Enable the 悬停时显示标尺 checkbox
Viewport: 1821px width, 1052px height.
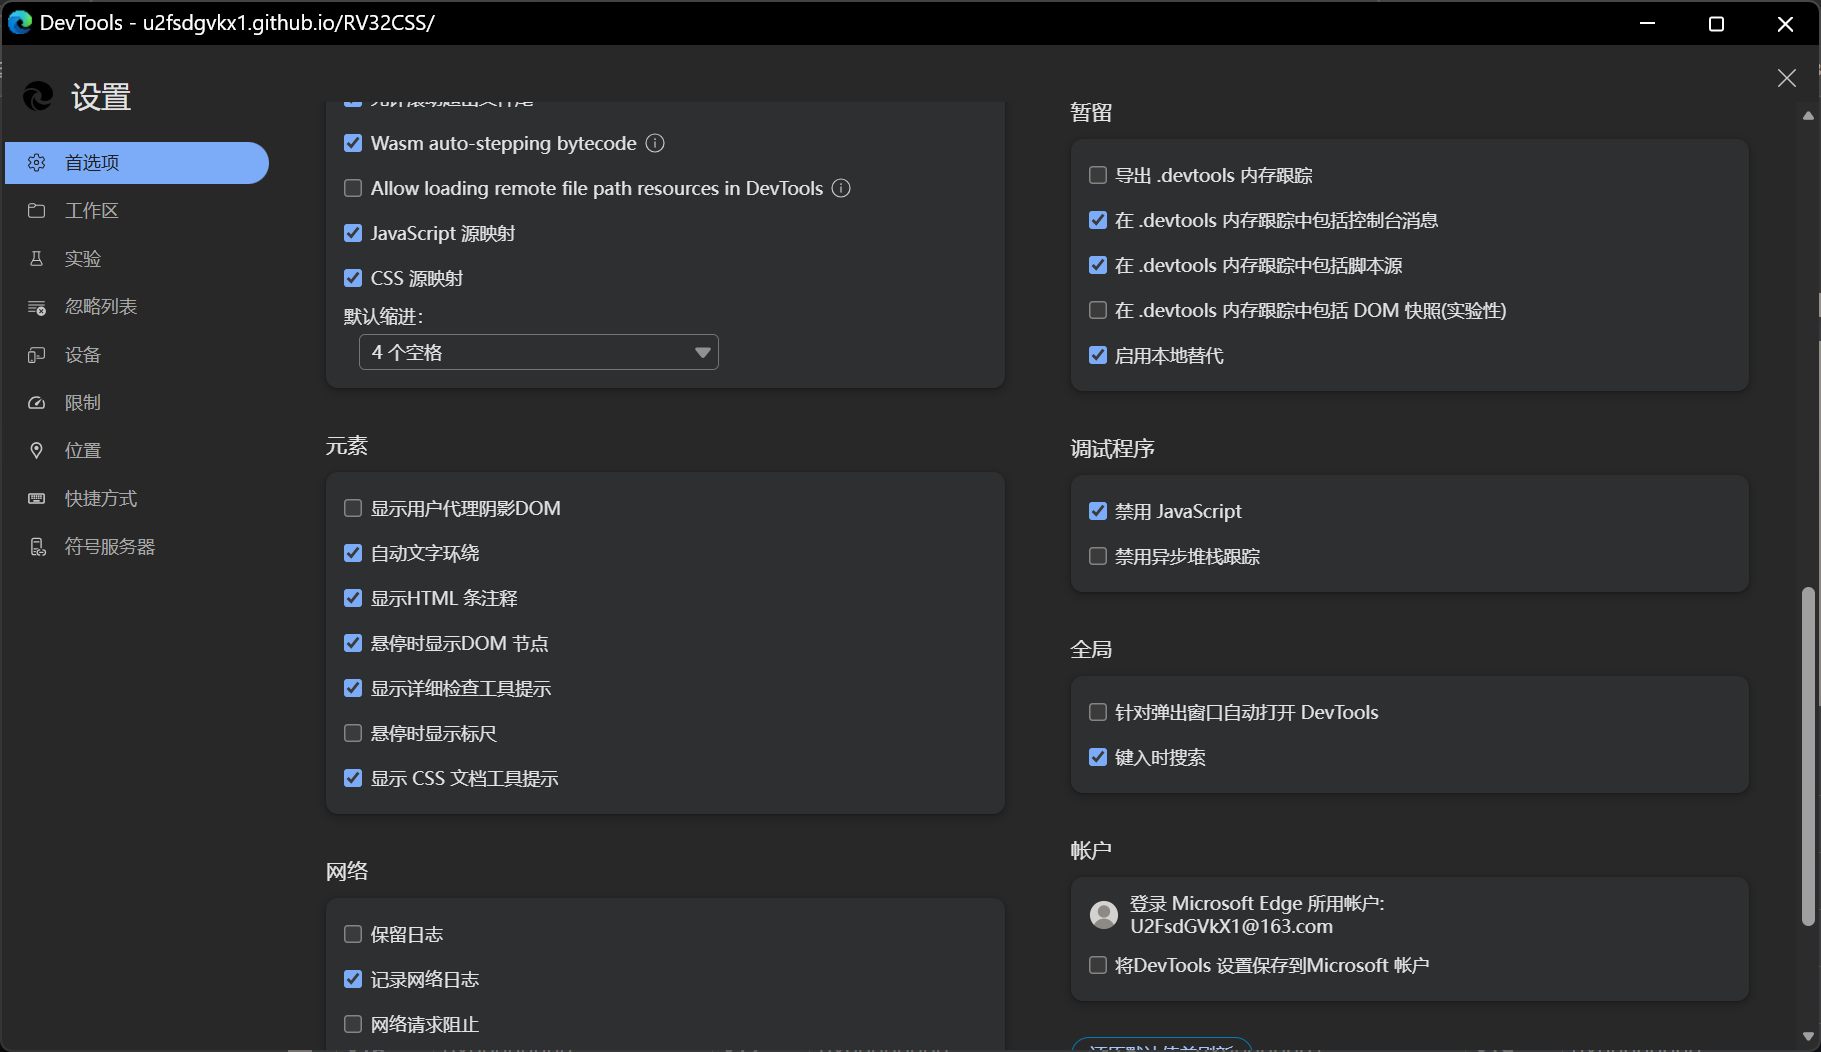[353, 733]
